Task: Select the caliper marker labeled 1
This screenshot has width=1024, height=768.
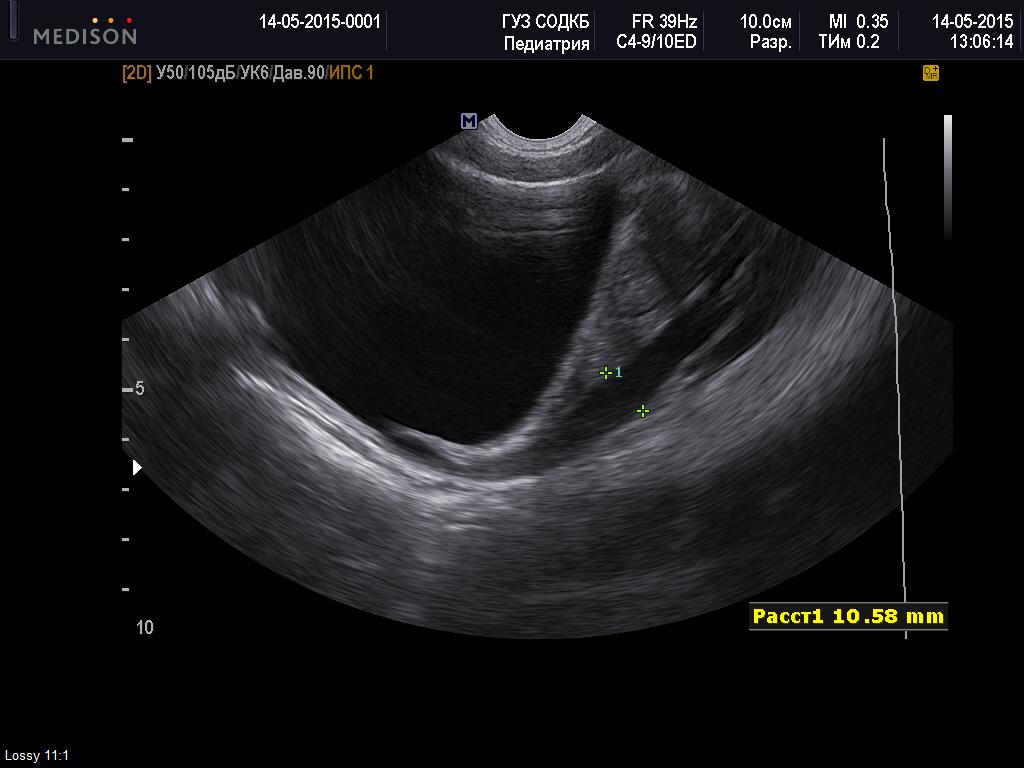Action: [x=605, y=373]
